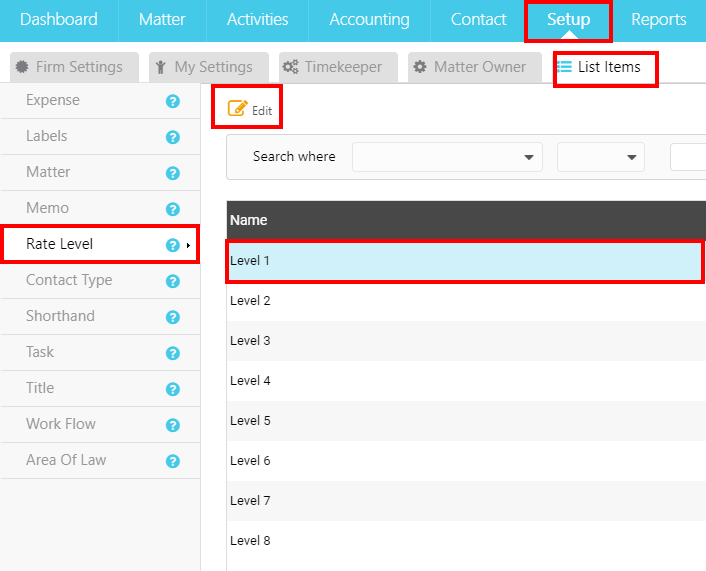
Task: Switch to the List Items tab
Action: [606, 68]
